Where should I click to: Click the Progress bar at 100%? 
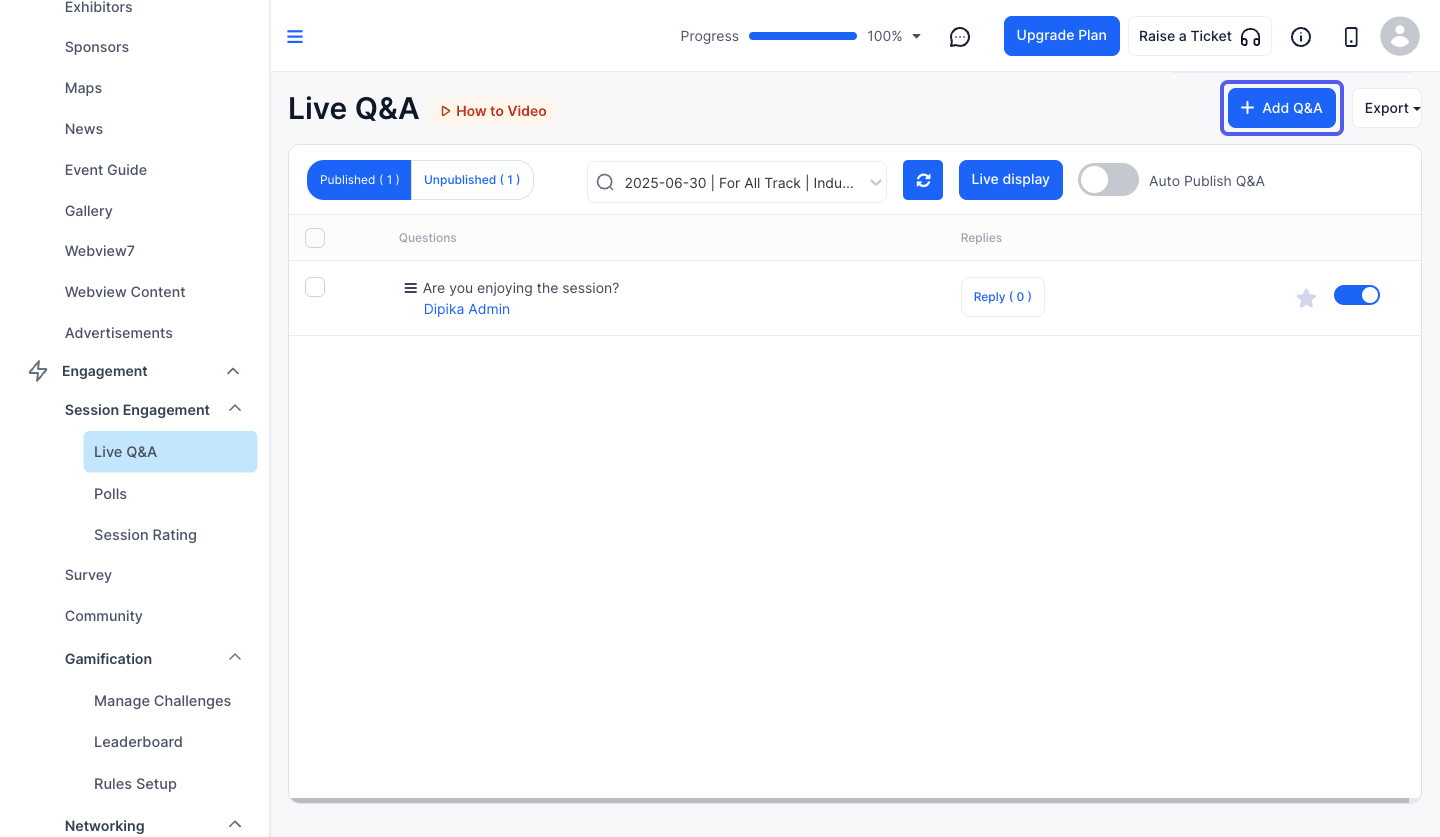point(803,36)
